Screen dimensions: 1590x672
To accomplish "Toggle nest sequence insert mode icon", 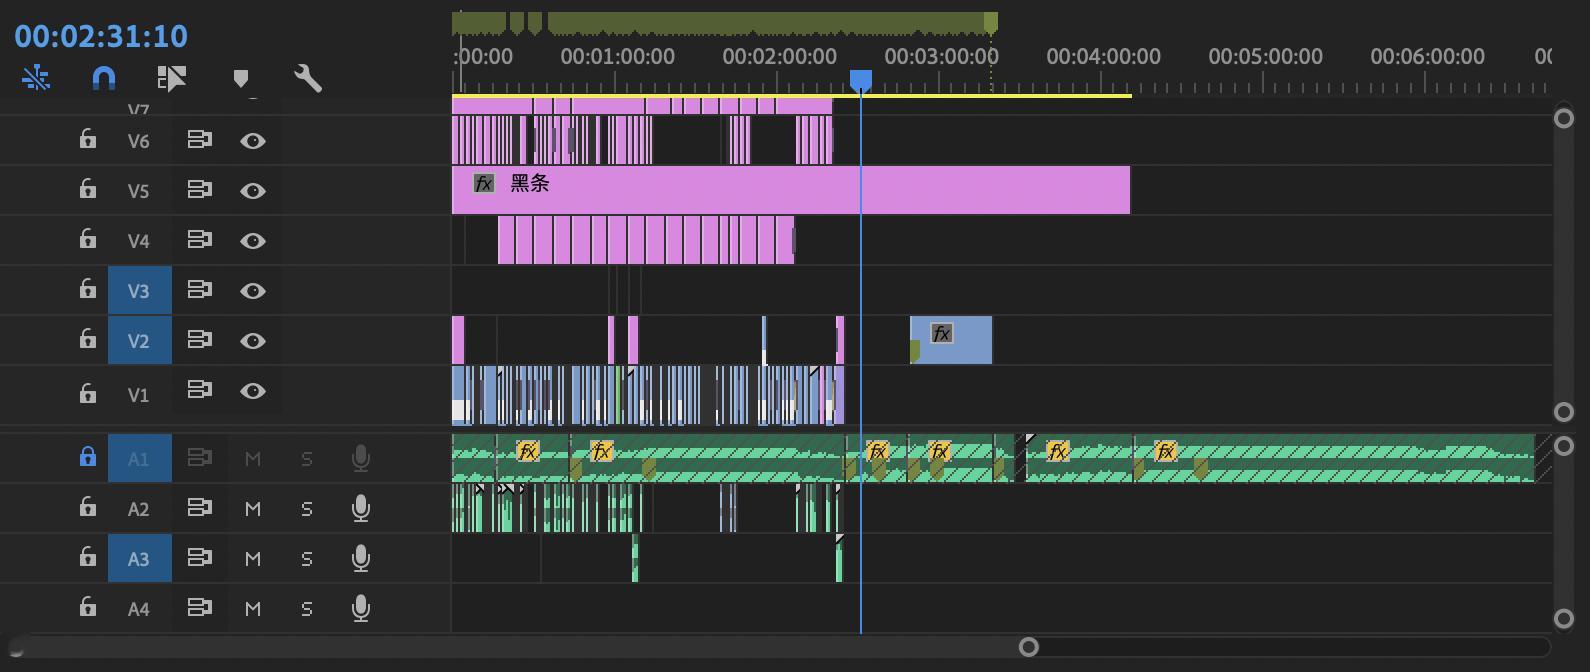I will click(36, 78).
